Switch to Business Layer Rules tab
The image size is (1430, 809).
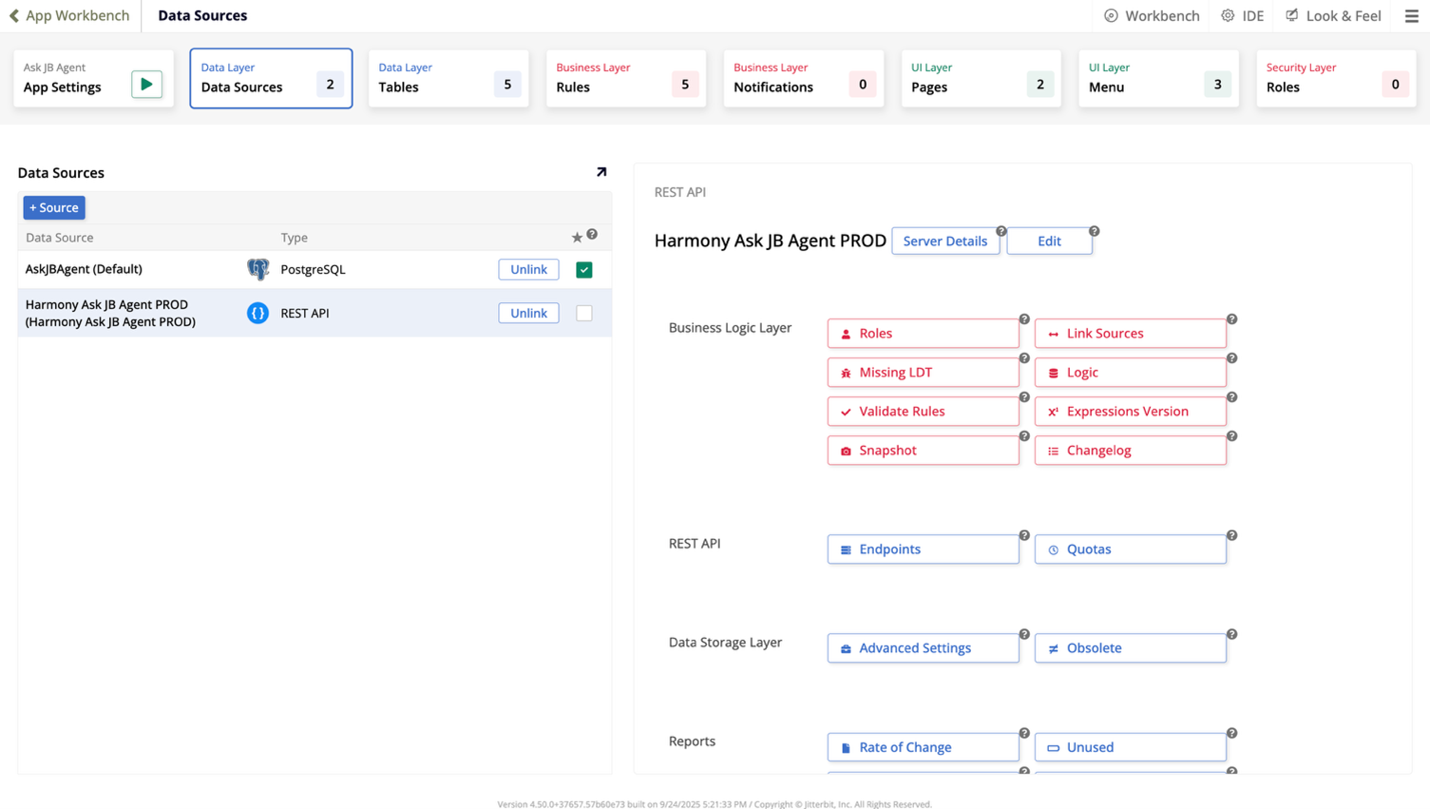[626, 78]
